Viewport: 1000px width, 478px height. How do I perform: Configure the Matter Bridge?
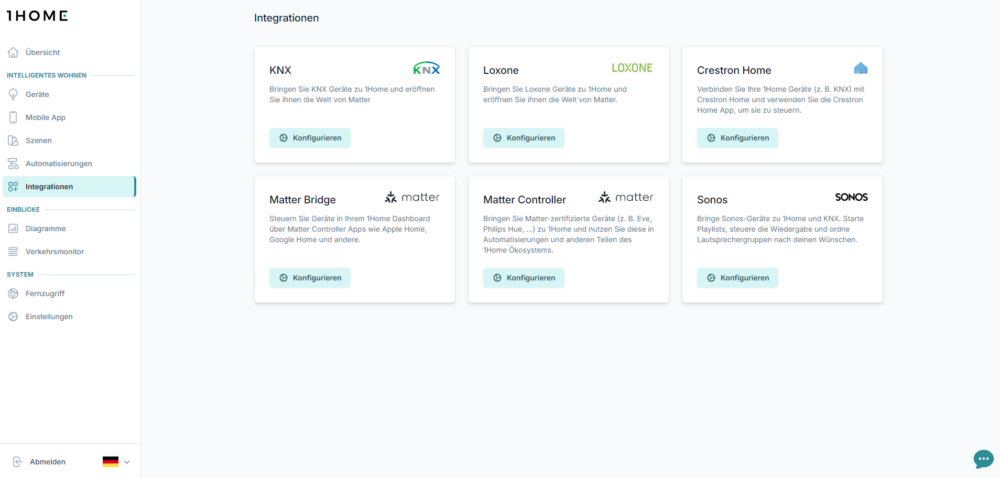point(310,278)
